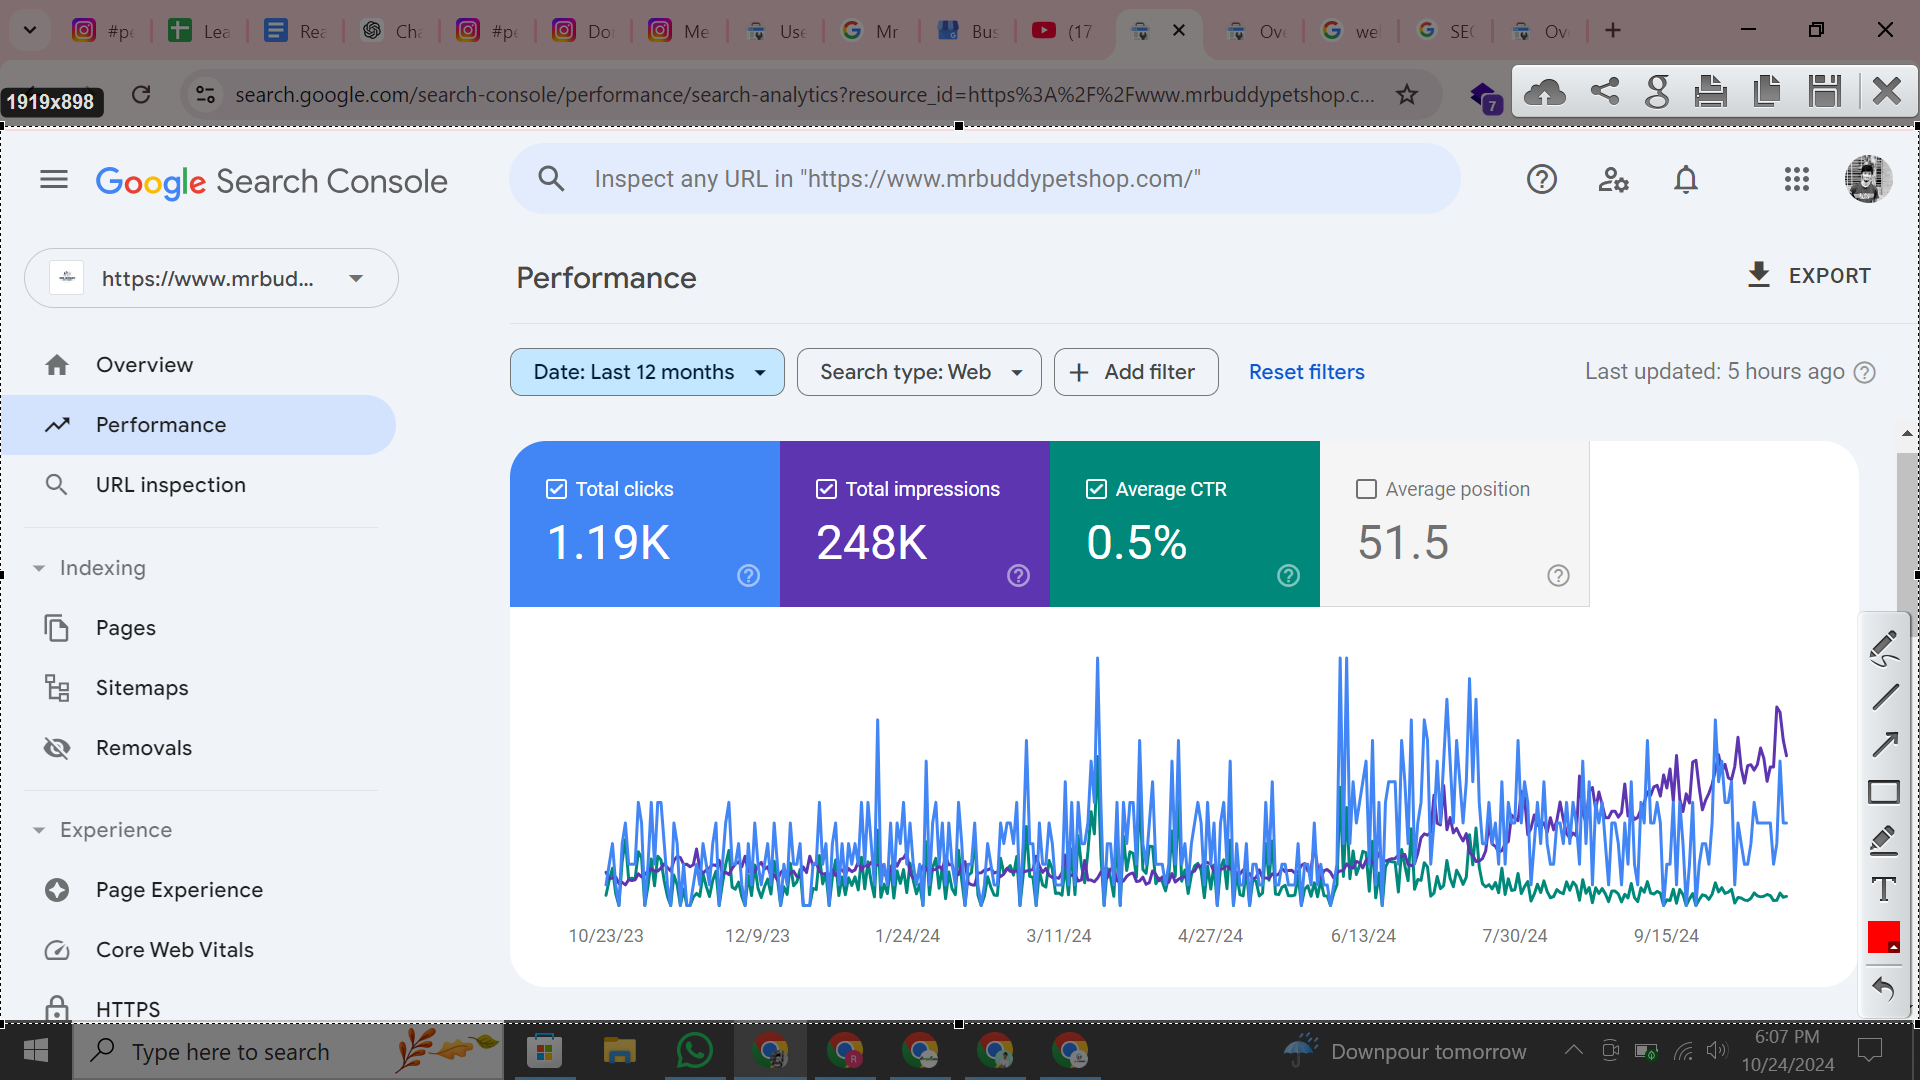Click the notifications bell icon
This screenshot has width=1920, height=1080.
coord(1686,180)
